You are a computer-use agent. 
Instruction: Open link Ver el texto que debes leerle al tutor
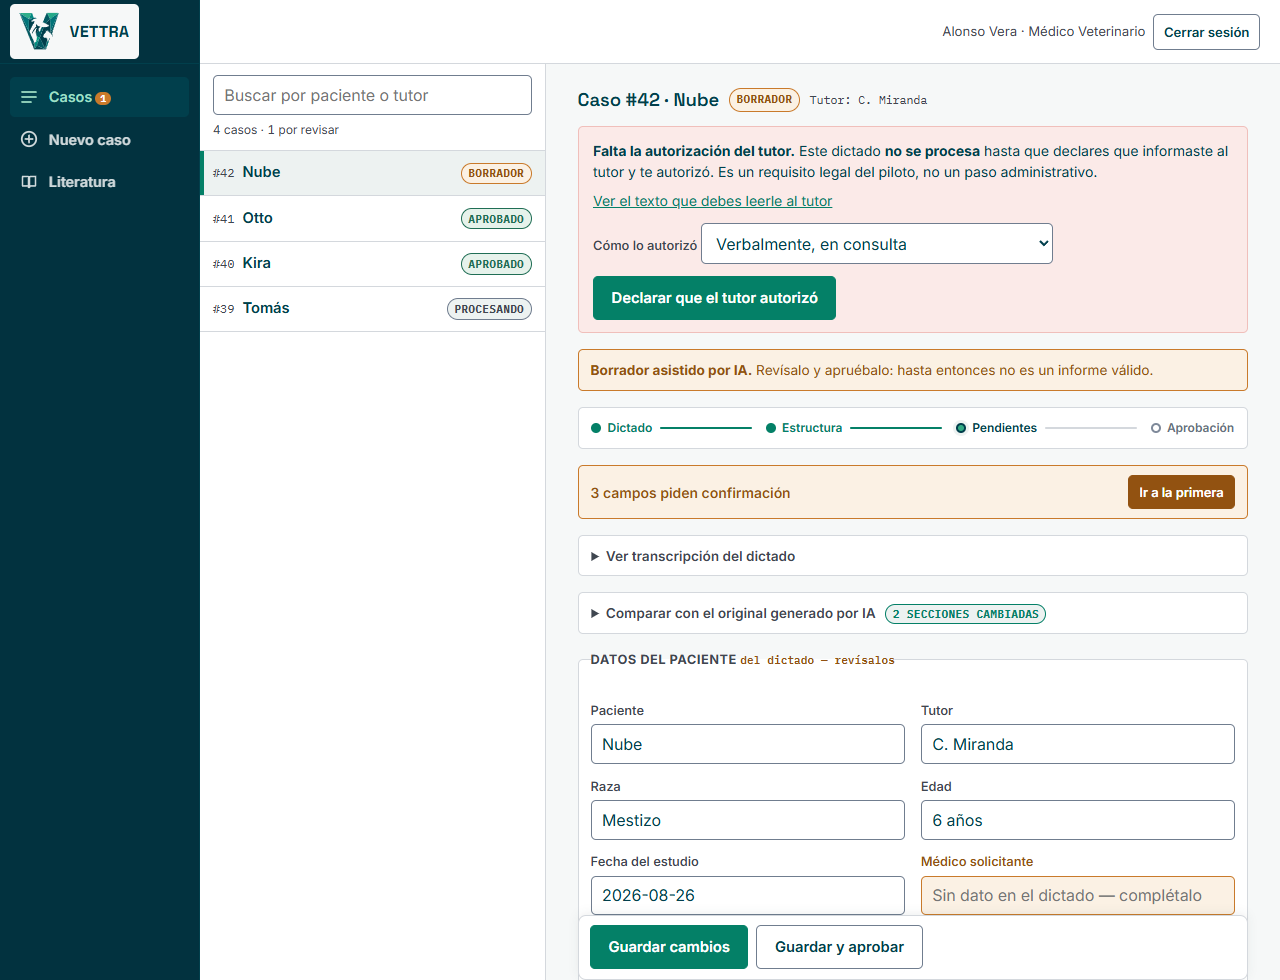click(712, 201)
